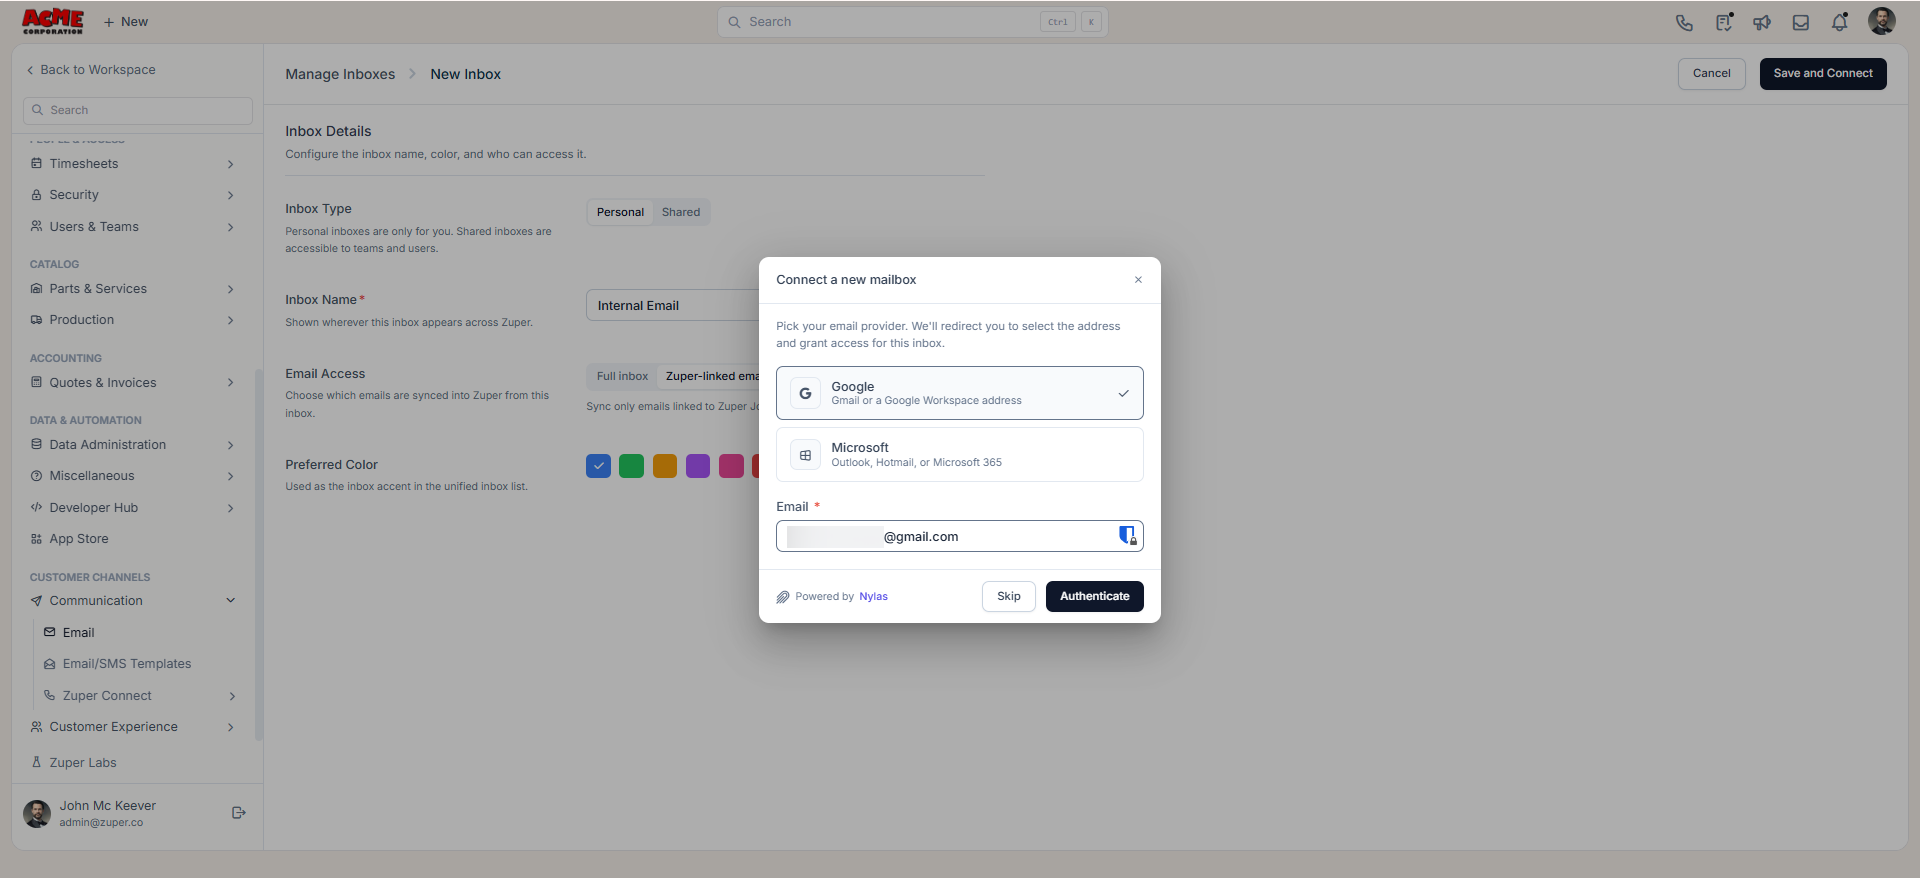Click the Skip button

(1008, 596)
